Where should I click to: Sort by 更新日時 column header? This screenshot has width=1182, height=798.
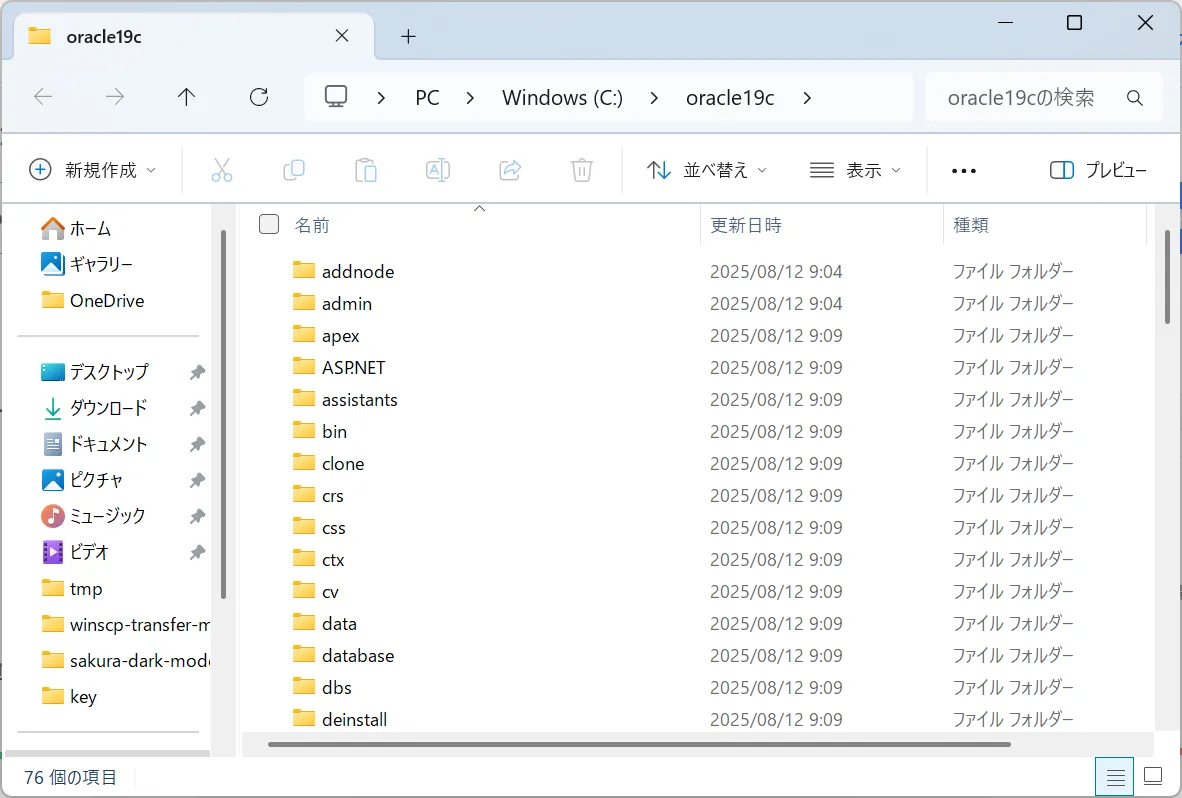(x=746, y=225)
